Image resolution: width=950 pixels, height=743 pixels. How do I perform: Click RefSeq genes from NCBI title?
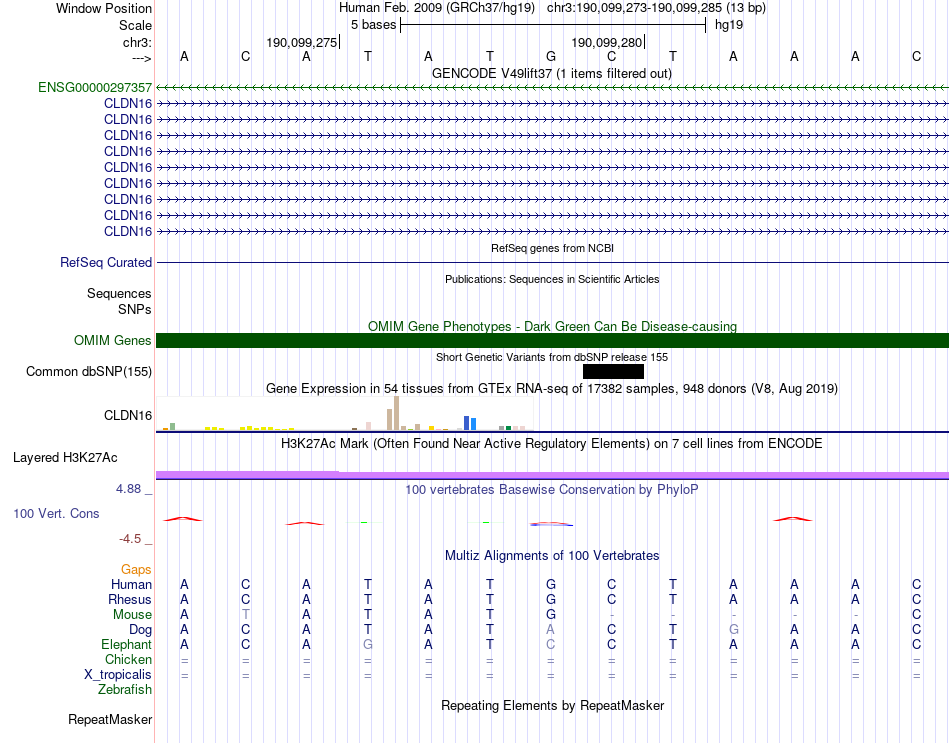point(552,248)
